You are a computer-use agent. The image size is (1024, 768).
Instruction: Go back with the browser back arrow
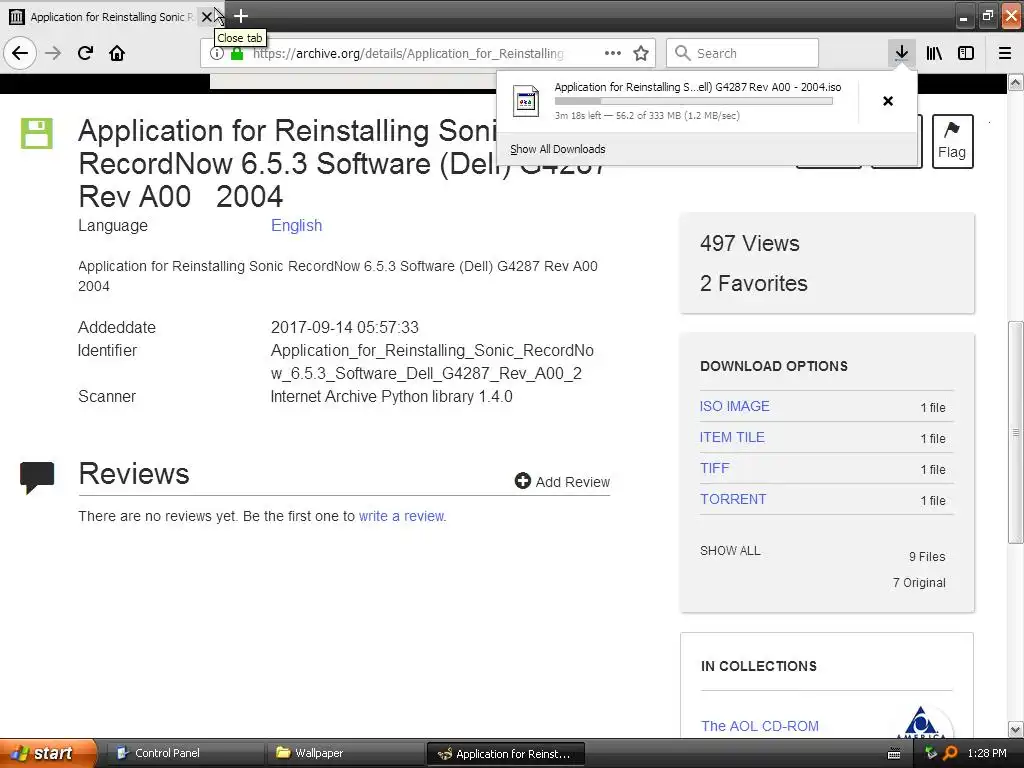(20, 53)
